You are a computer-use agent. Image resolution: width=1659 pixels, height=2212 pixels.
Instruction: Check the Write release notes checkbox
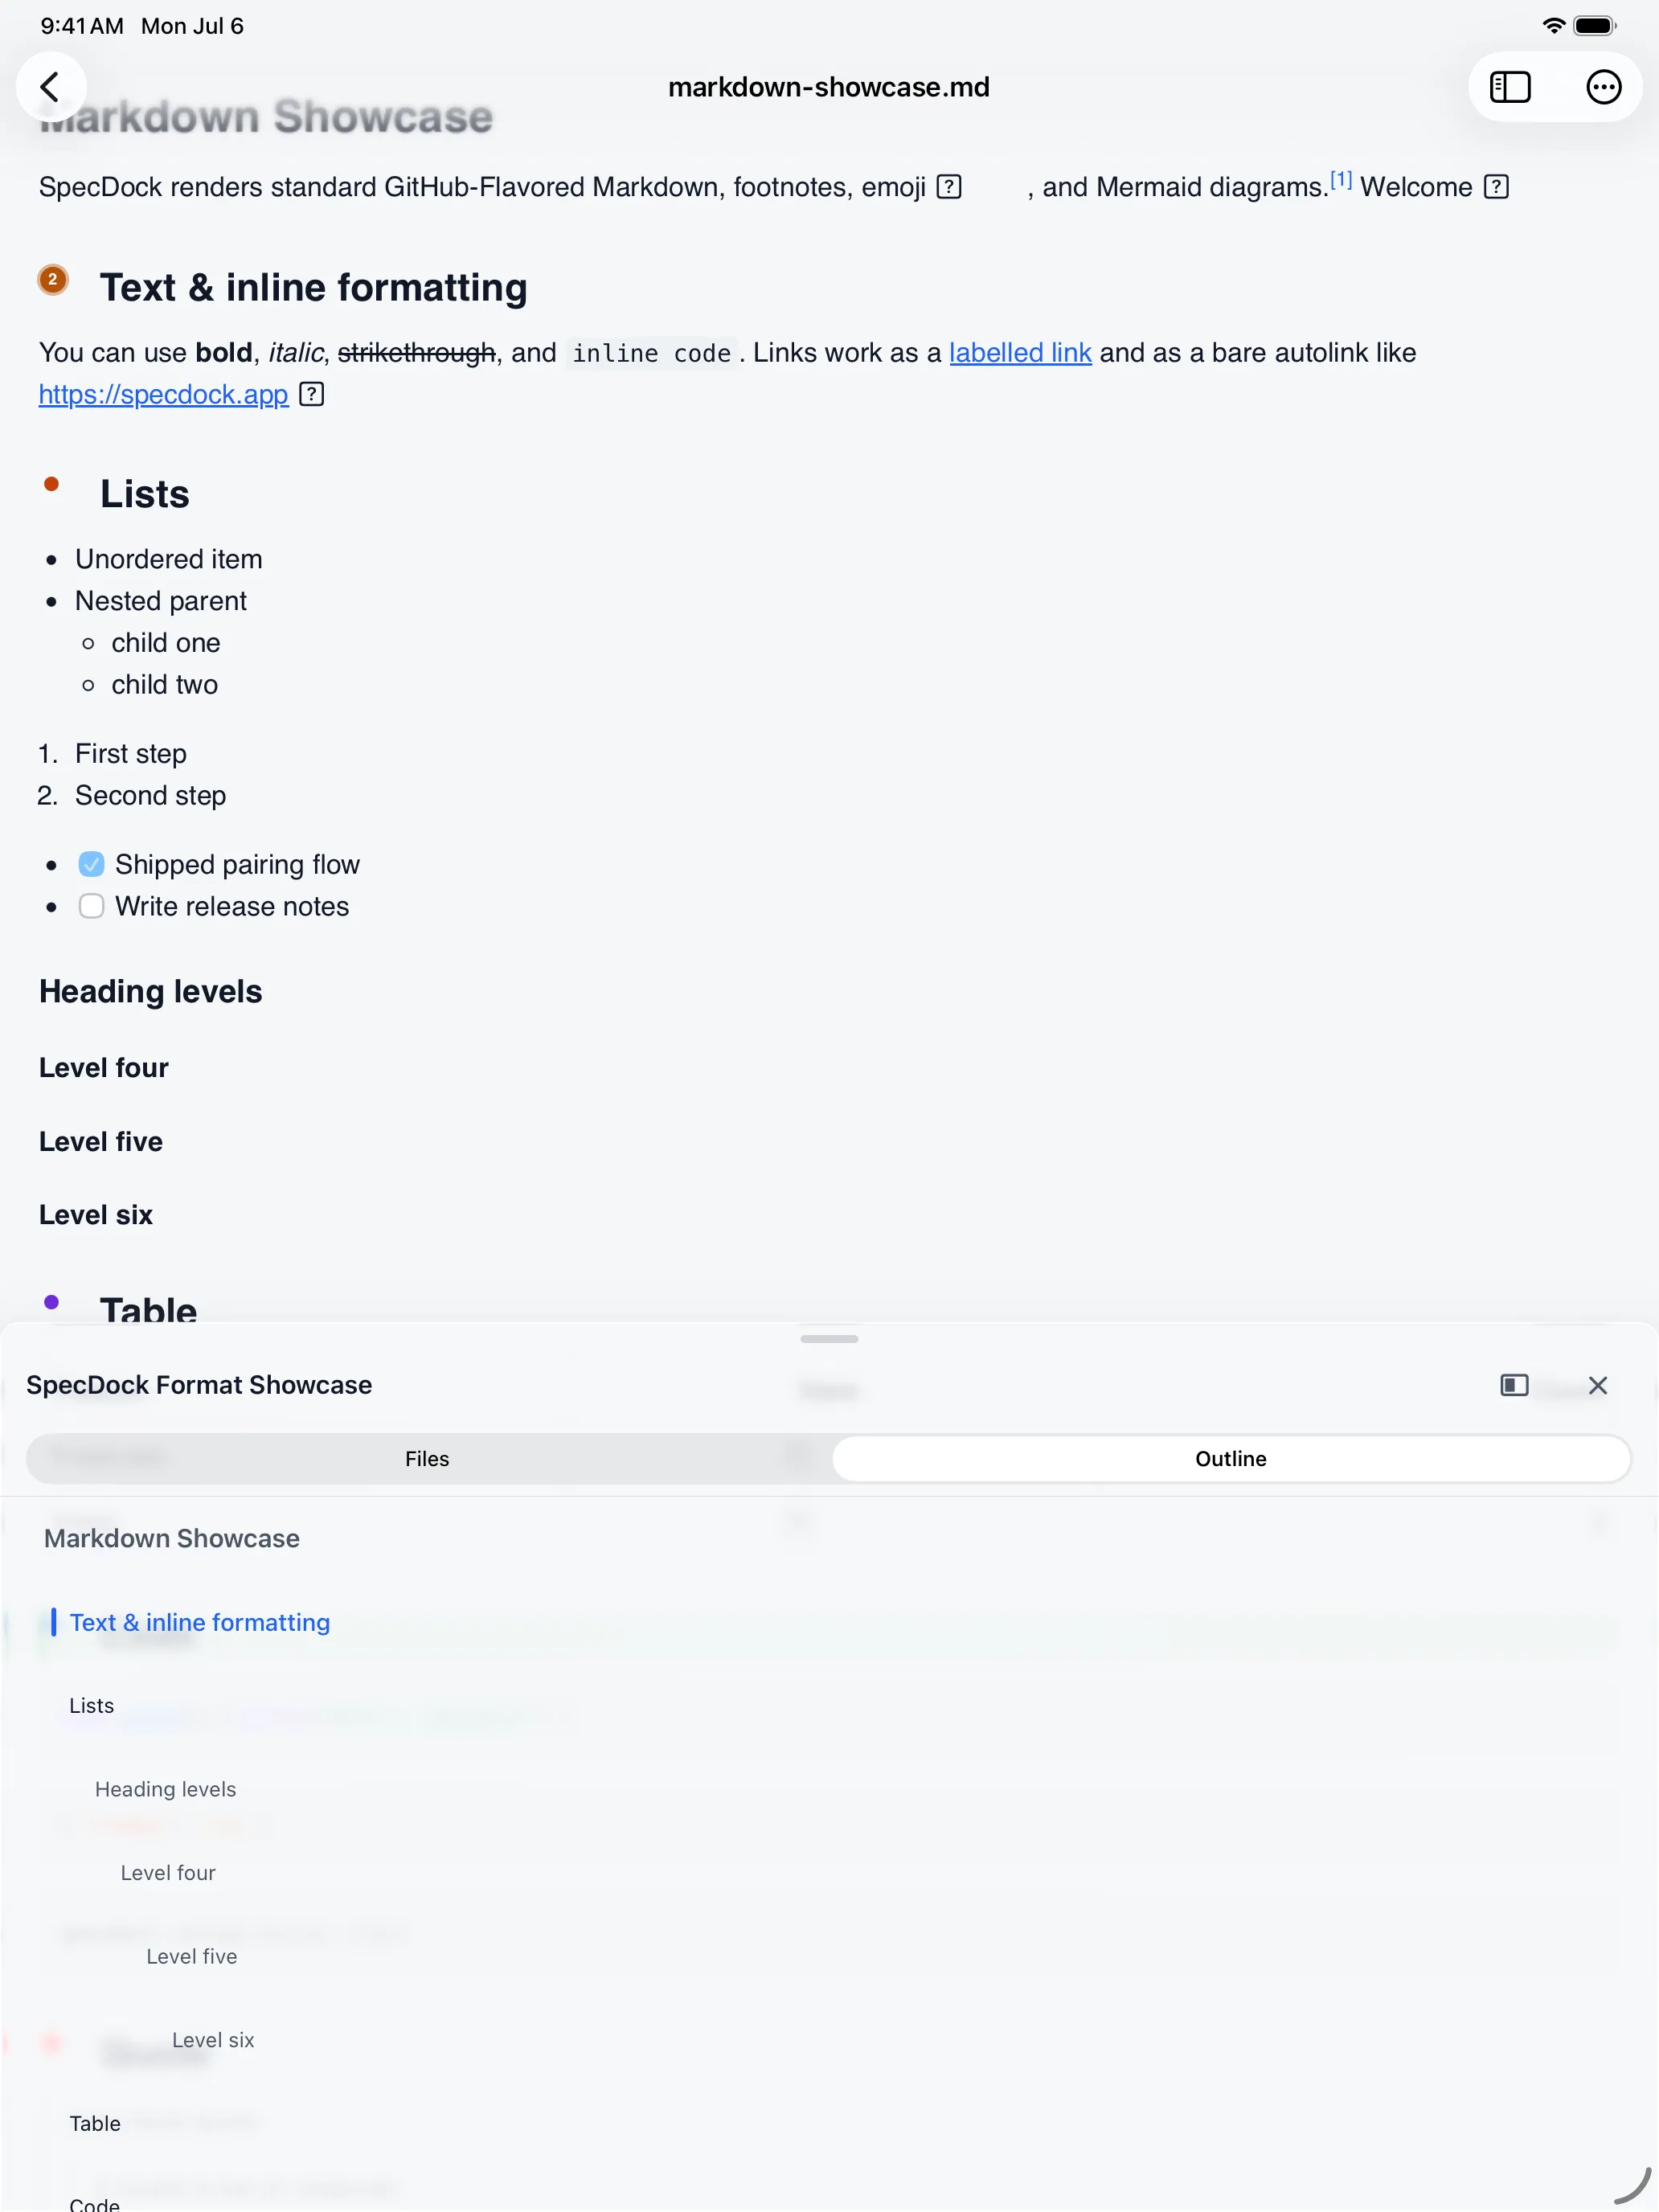tap(91, 906)
